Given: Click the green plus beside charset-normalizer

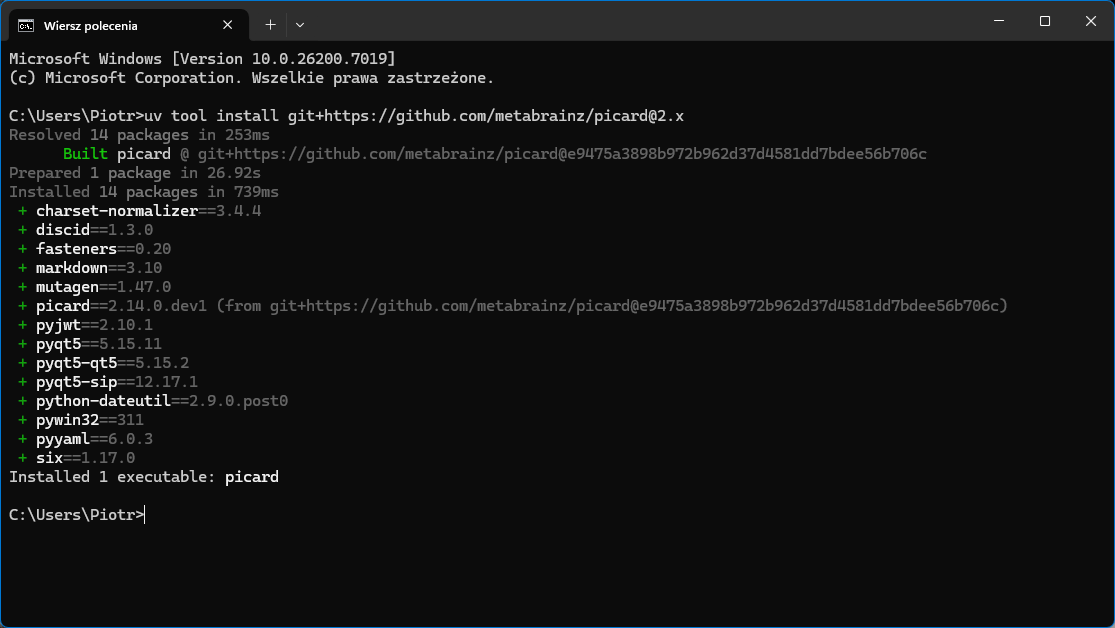Looking at the screenshot, I should pyautogui.click(x=22, y=211).
